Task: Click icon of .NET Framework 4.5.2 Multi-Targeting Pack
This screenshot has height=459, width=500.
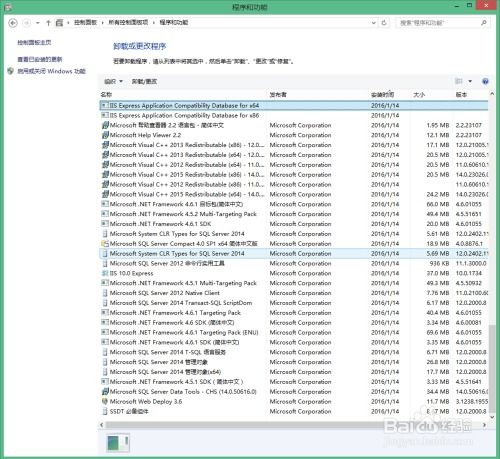Action: point(105,214)
